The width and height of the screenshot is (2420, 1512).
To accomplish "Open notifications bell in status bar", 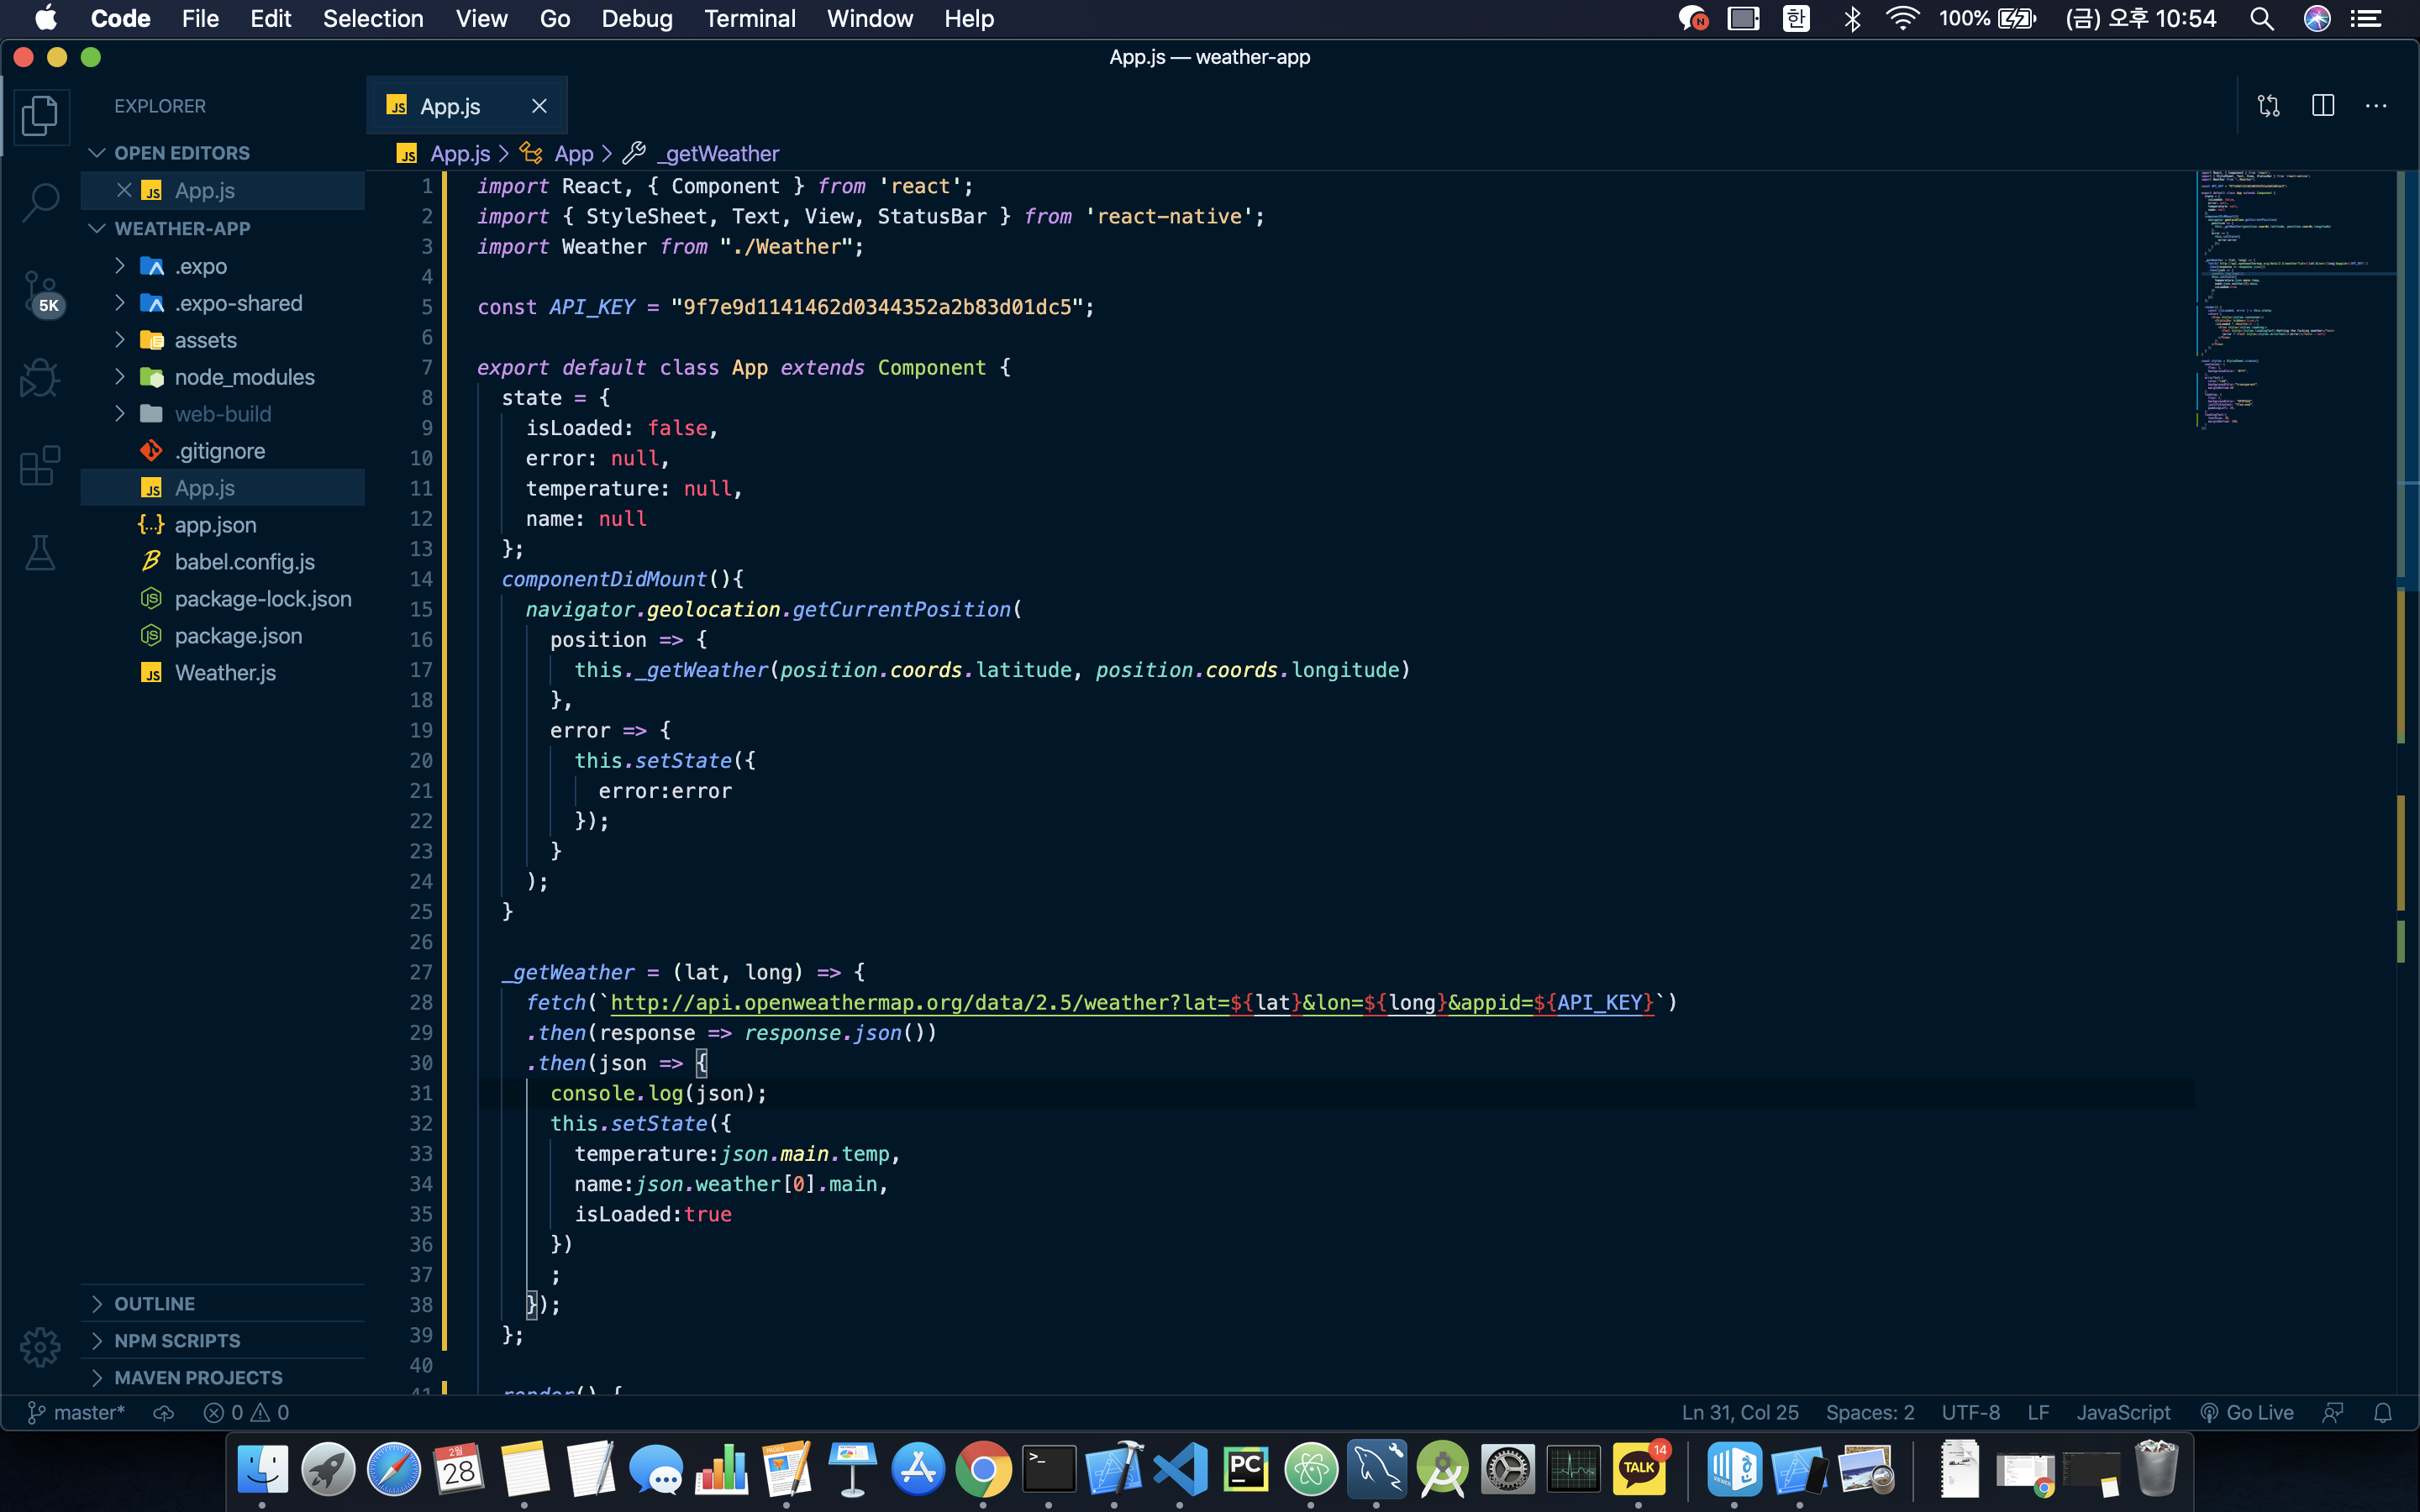I will (x=2383, y=1412).
